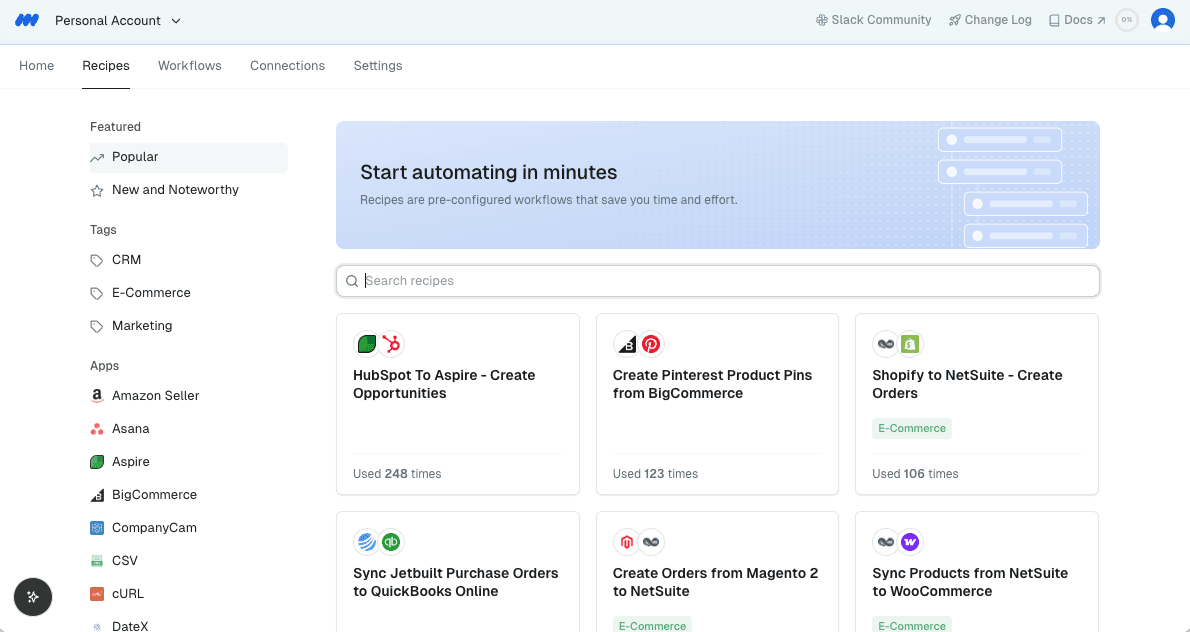This screenshot has width=1190, height=632.
Task: Click 'Used 248 times' text
Action: (397, 473)
